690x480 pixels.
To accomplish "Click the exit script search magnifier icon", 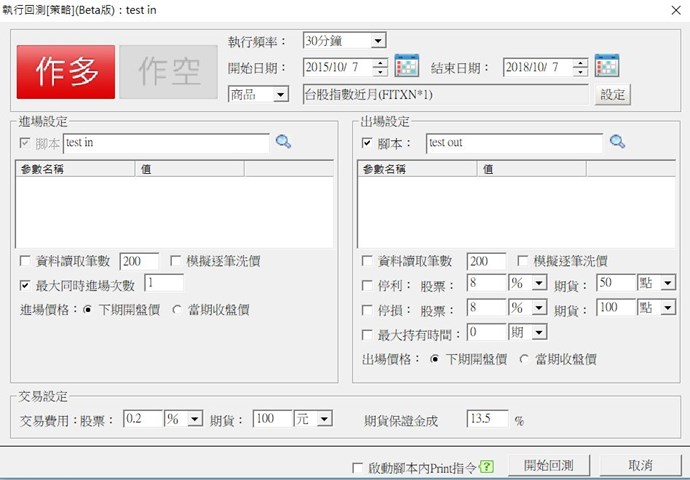I will (617, 143).
